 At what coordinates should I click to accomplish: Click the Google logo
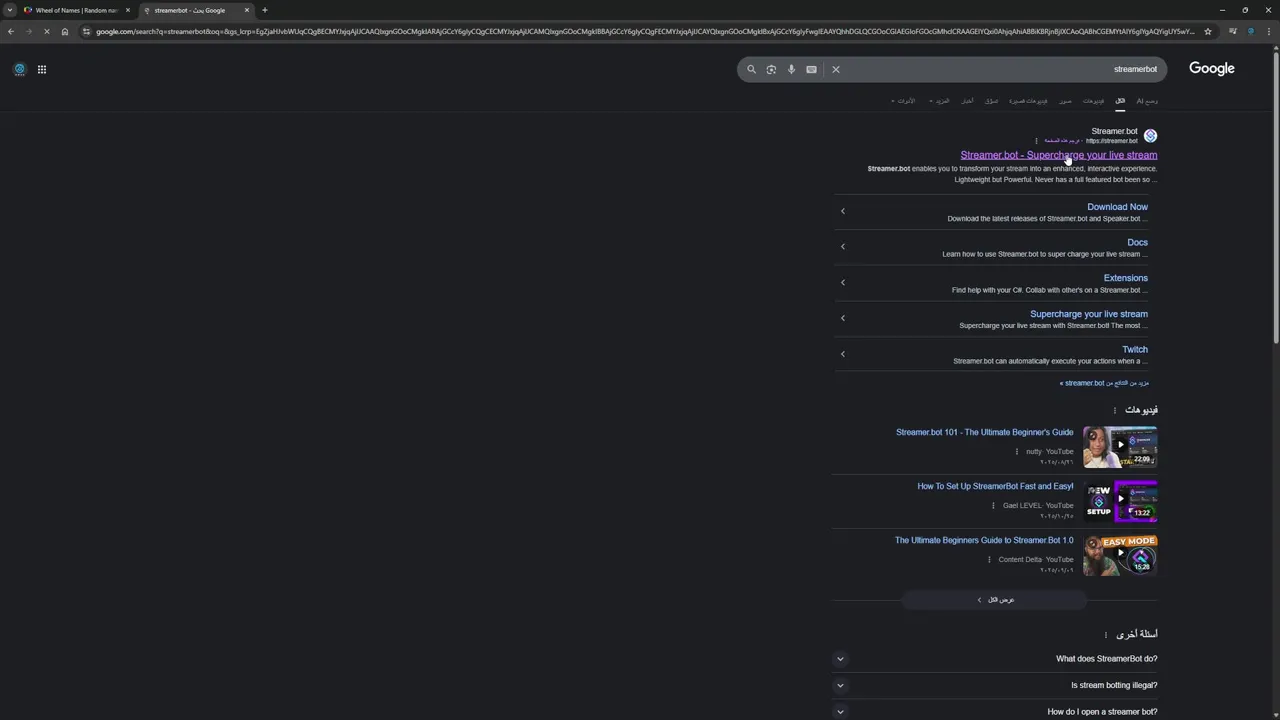coord(1211,68)
